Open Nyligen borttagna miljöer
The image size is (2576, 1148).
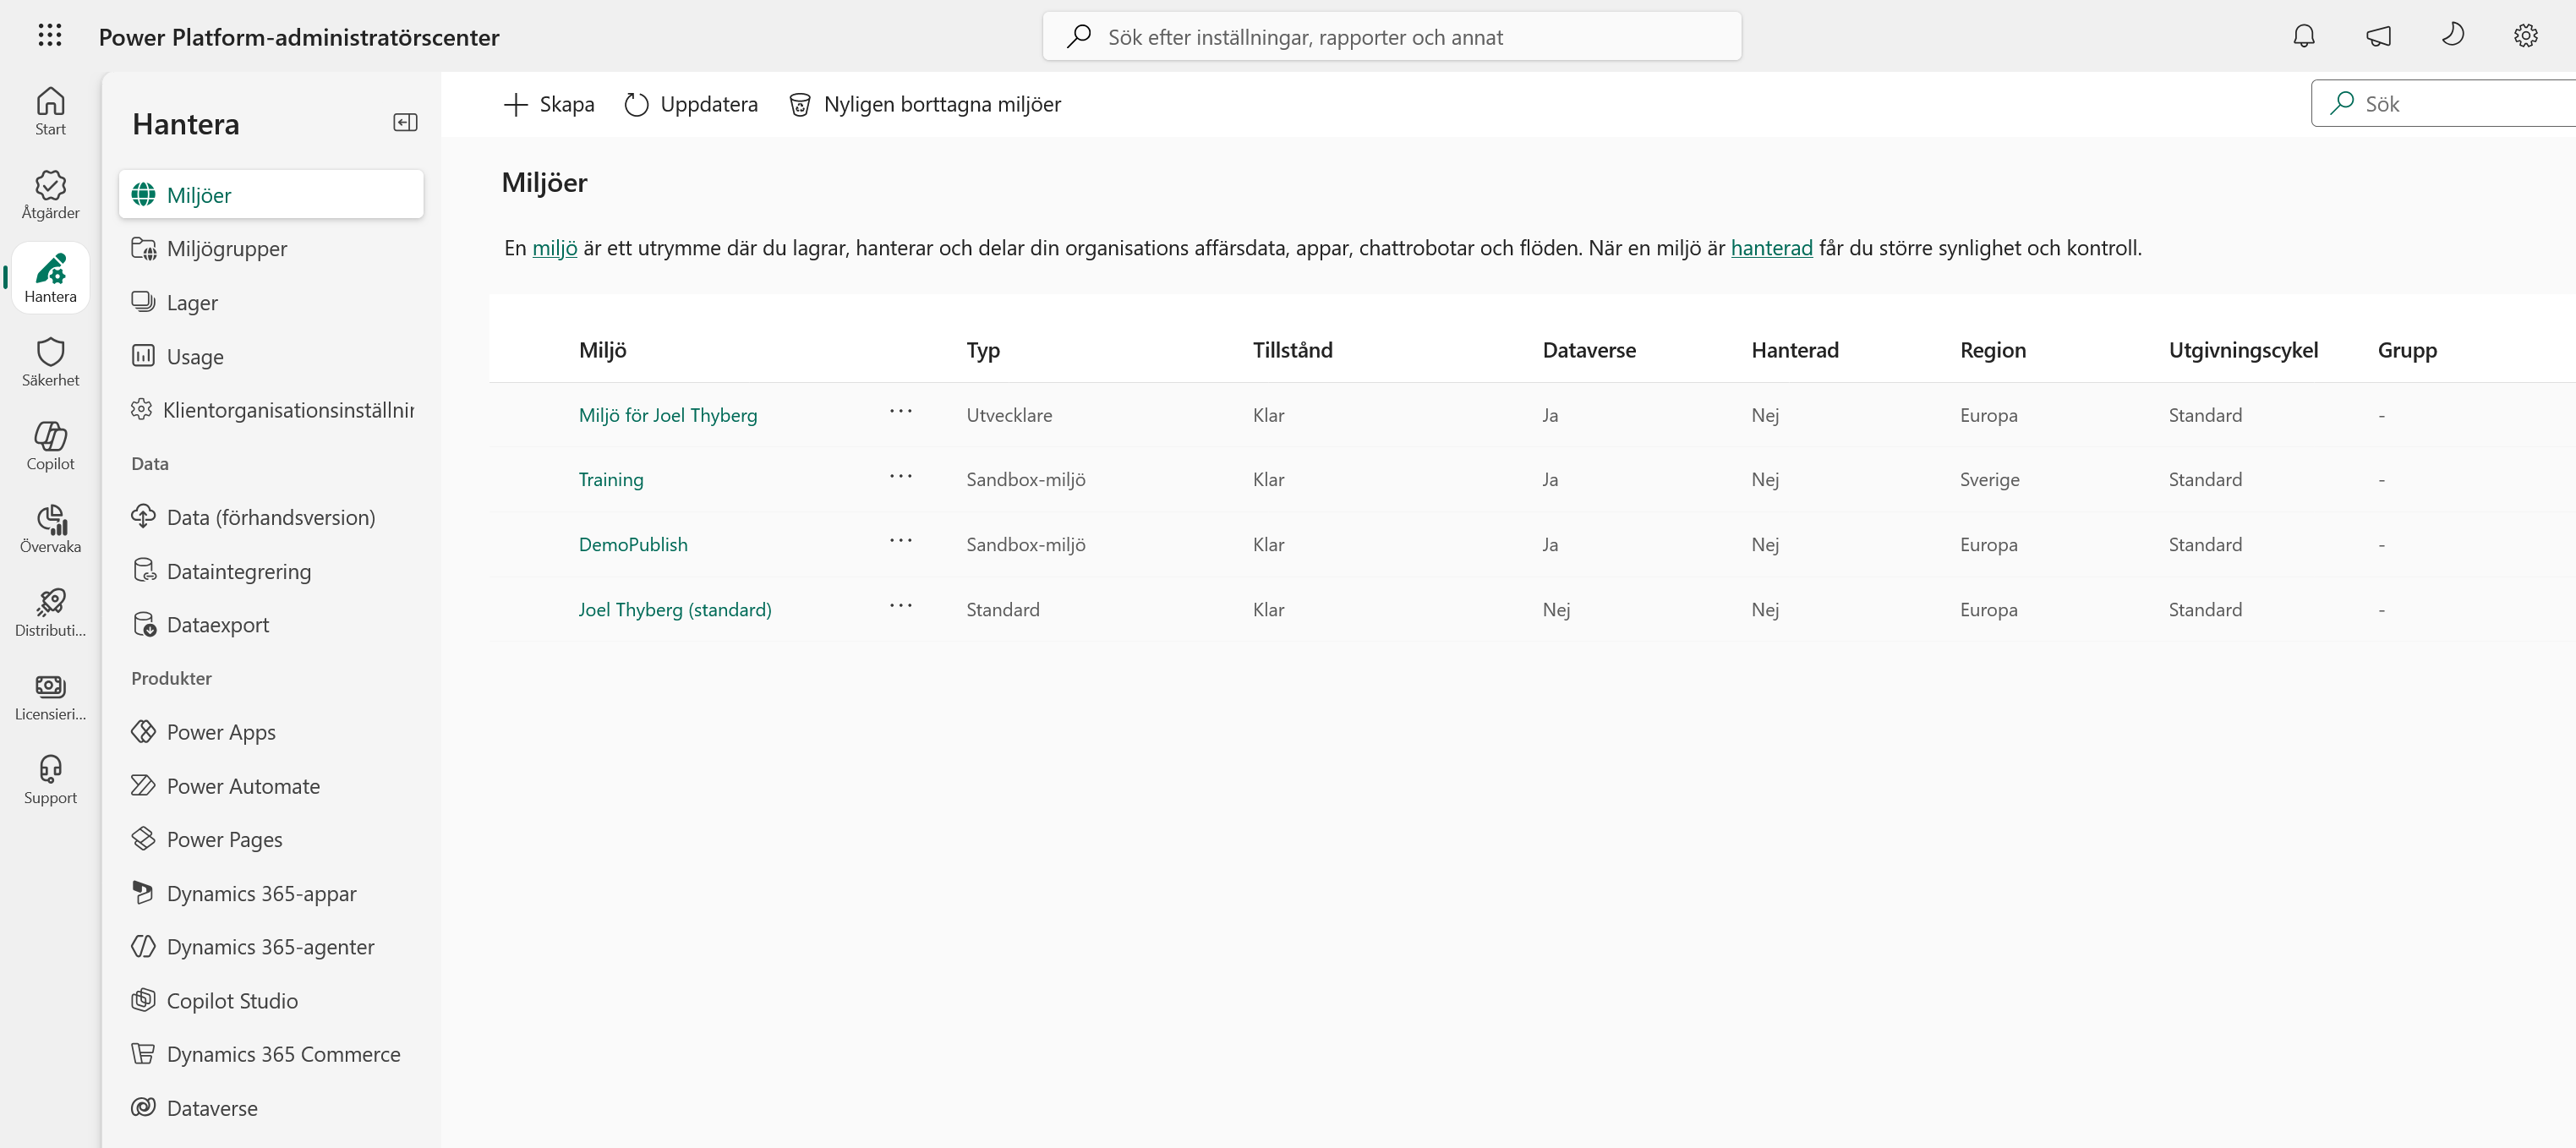tap(925, 104)
